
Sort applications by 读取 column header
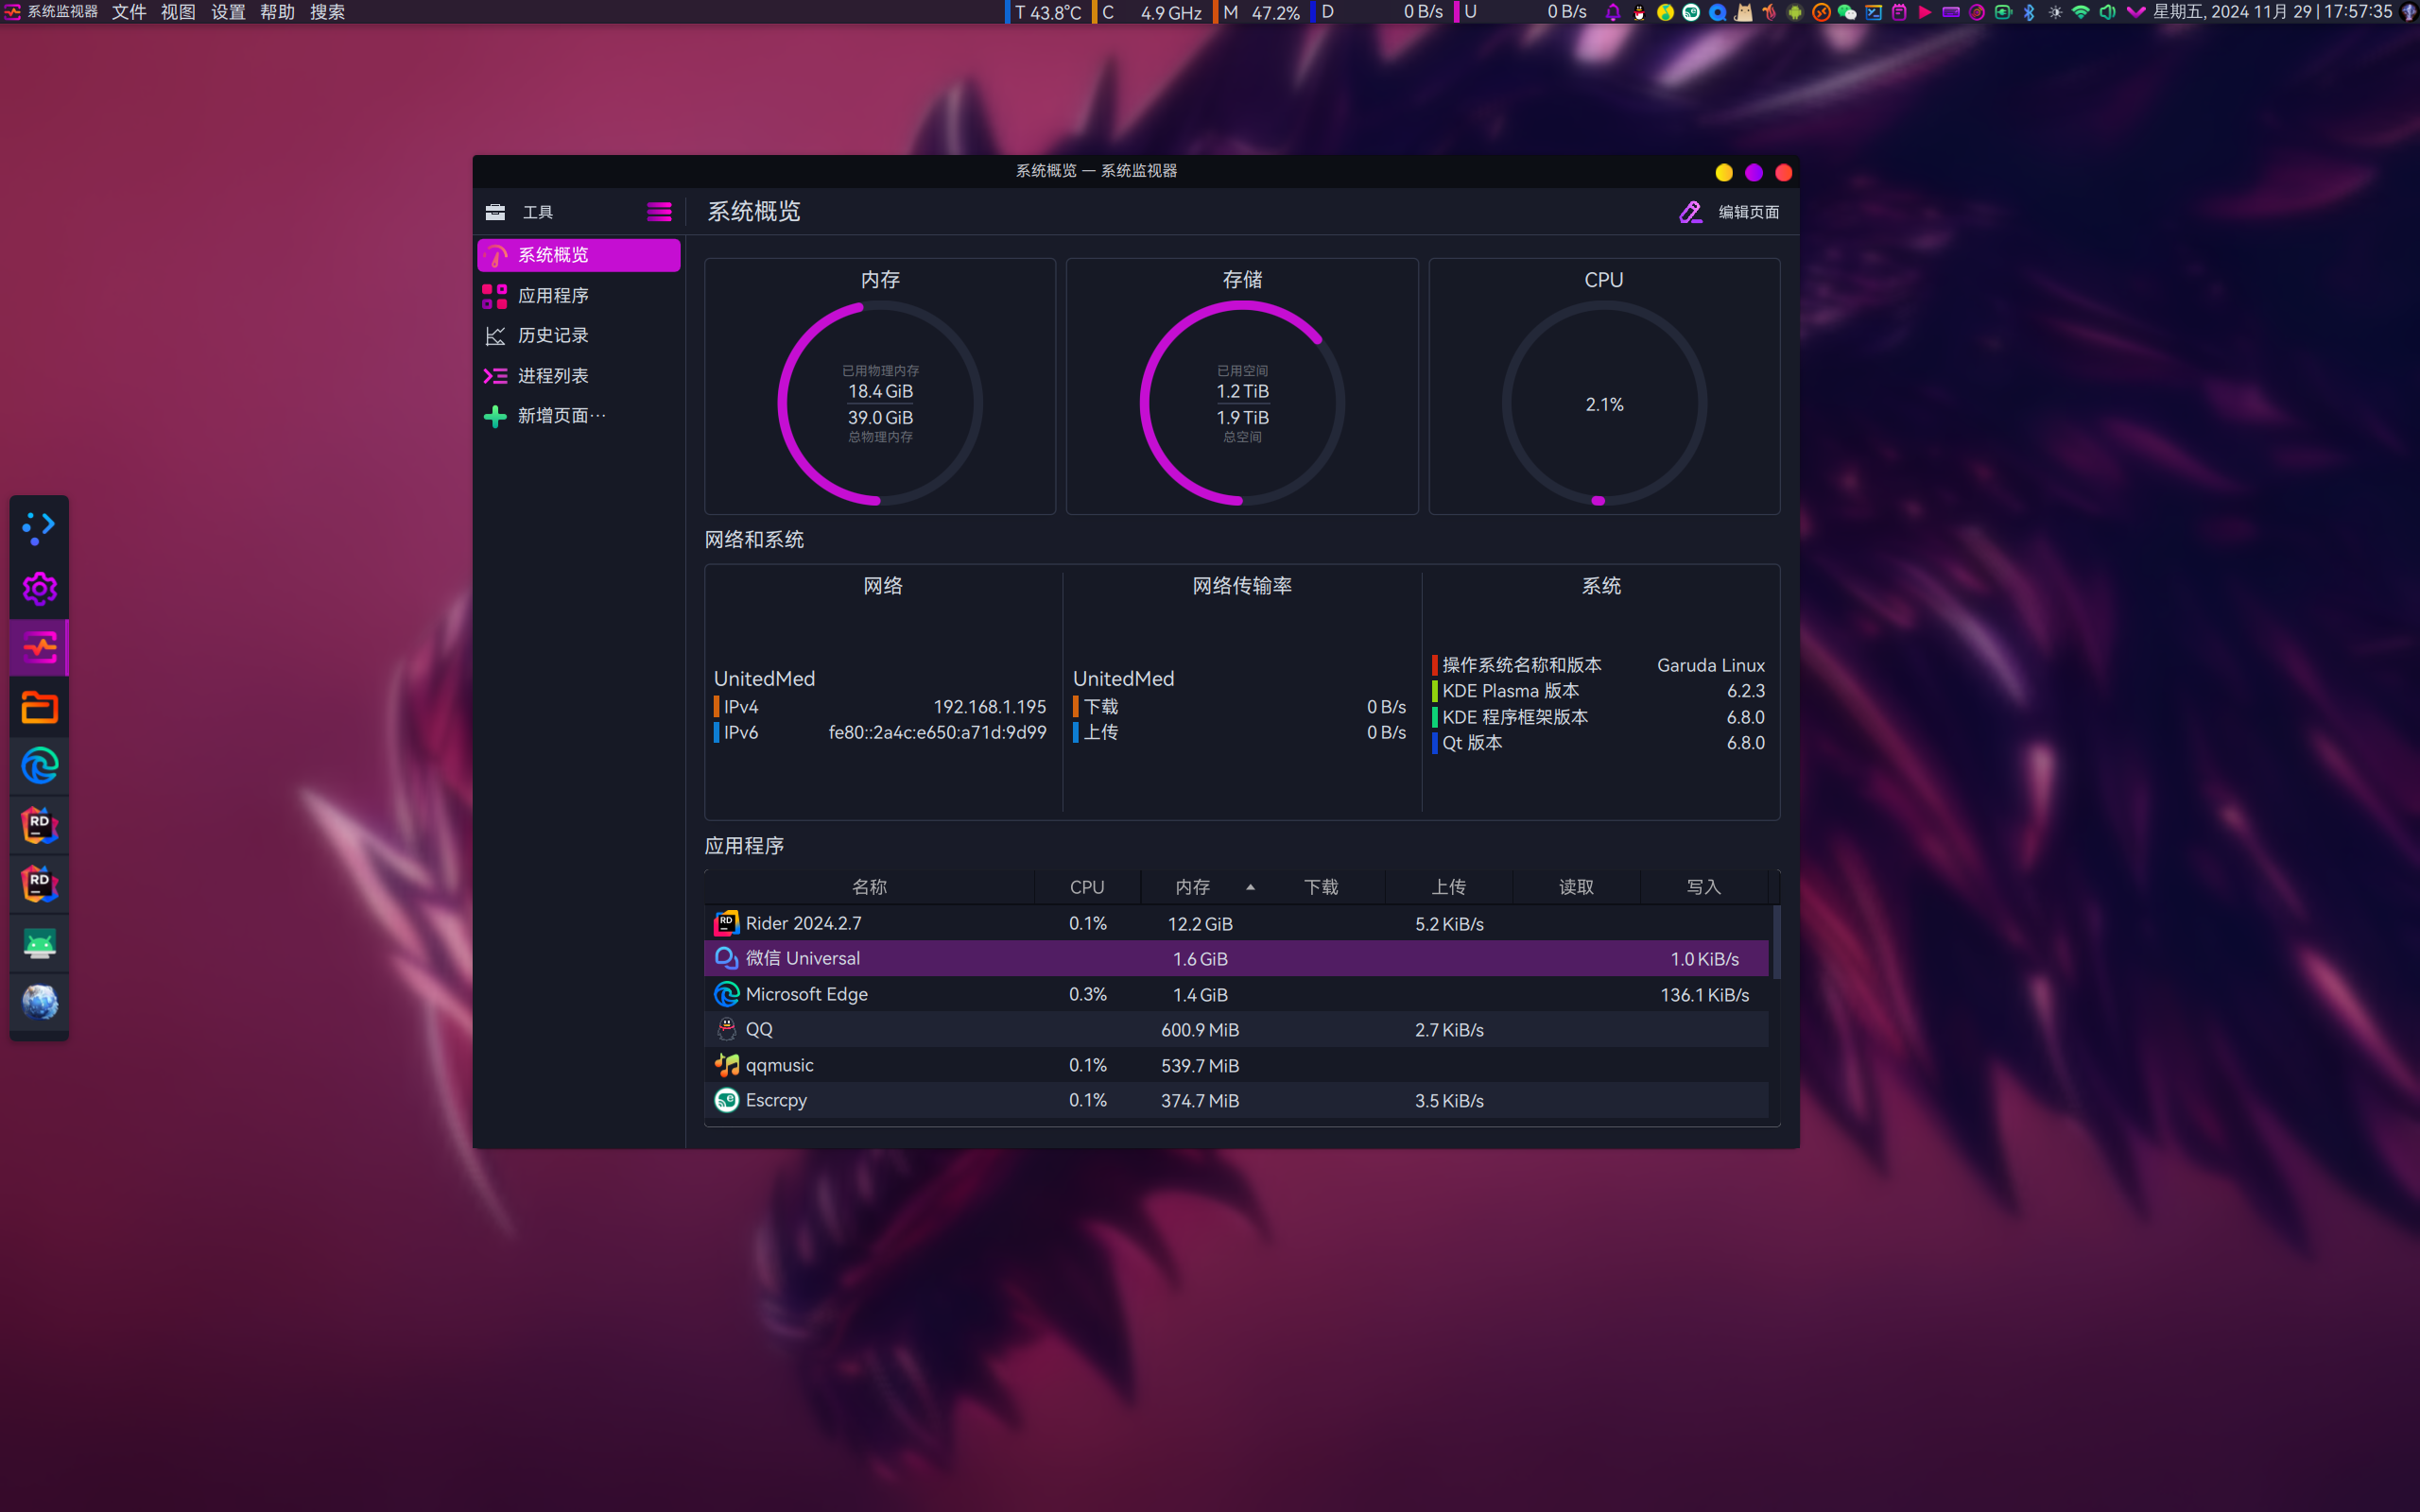(1576, 887)
